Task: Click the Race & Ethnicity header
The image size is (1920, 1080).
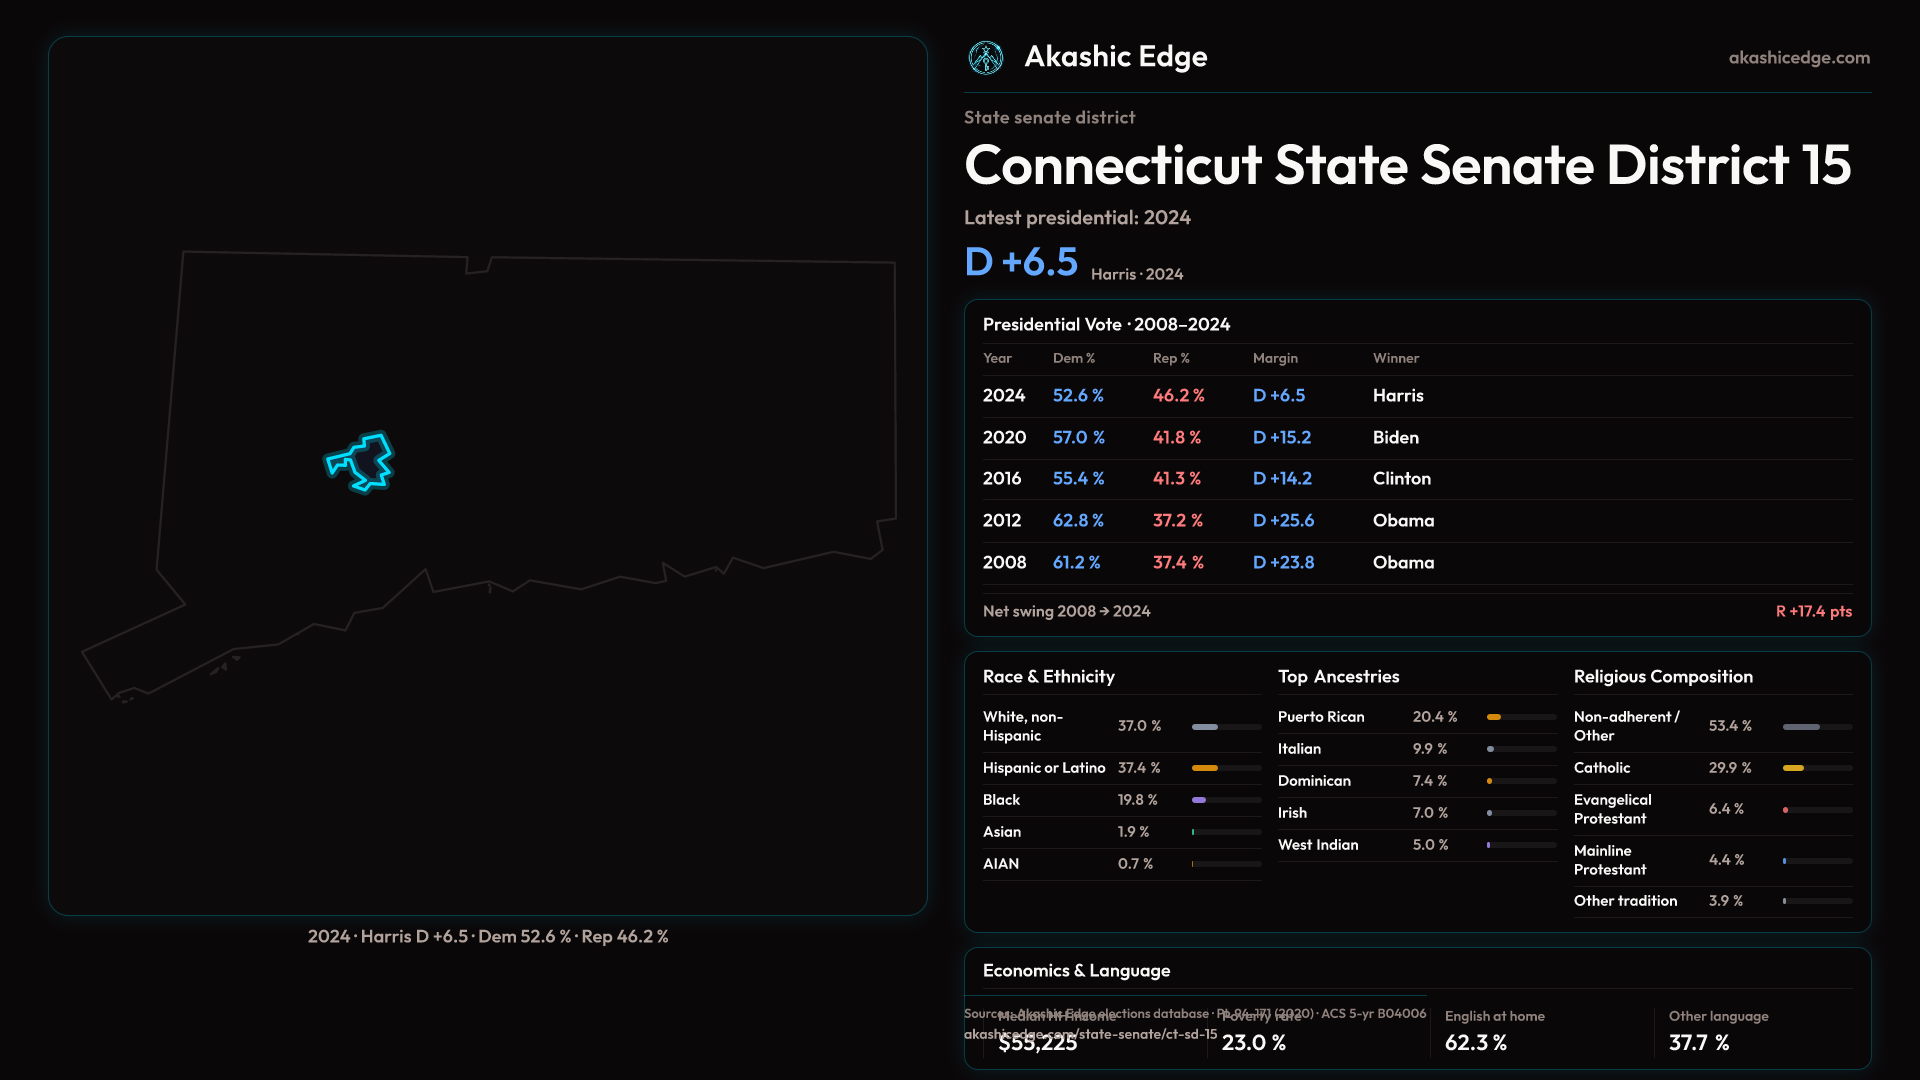Action: [x=1048, y=677]
